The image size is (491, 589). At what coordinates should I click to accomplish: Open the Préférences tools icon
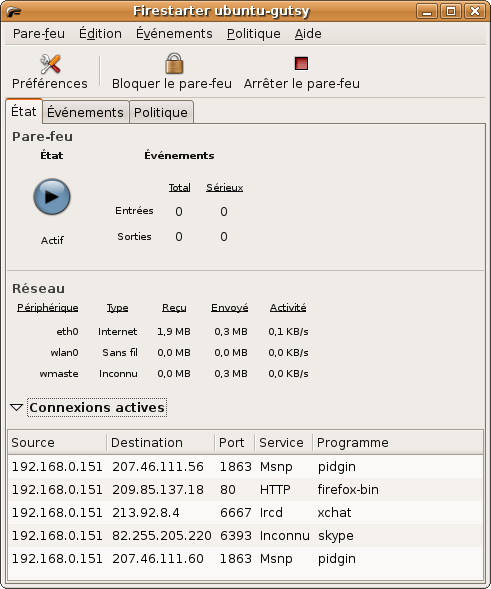coord(50,64)
